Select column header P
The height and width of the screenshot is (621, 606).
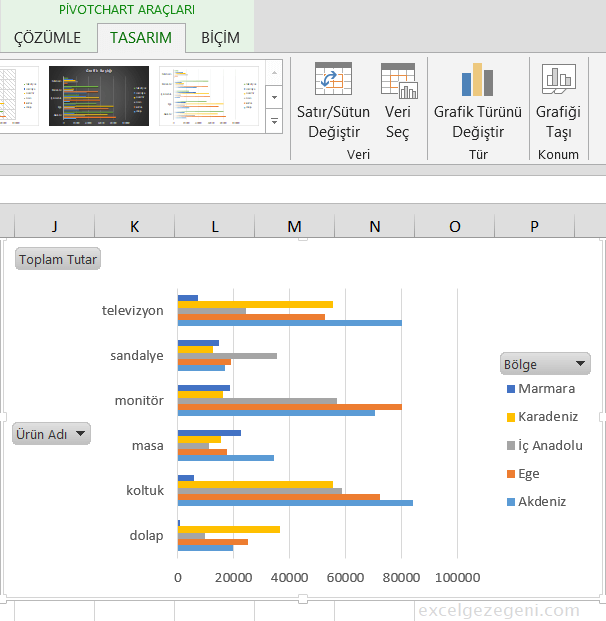point(534,226)
